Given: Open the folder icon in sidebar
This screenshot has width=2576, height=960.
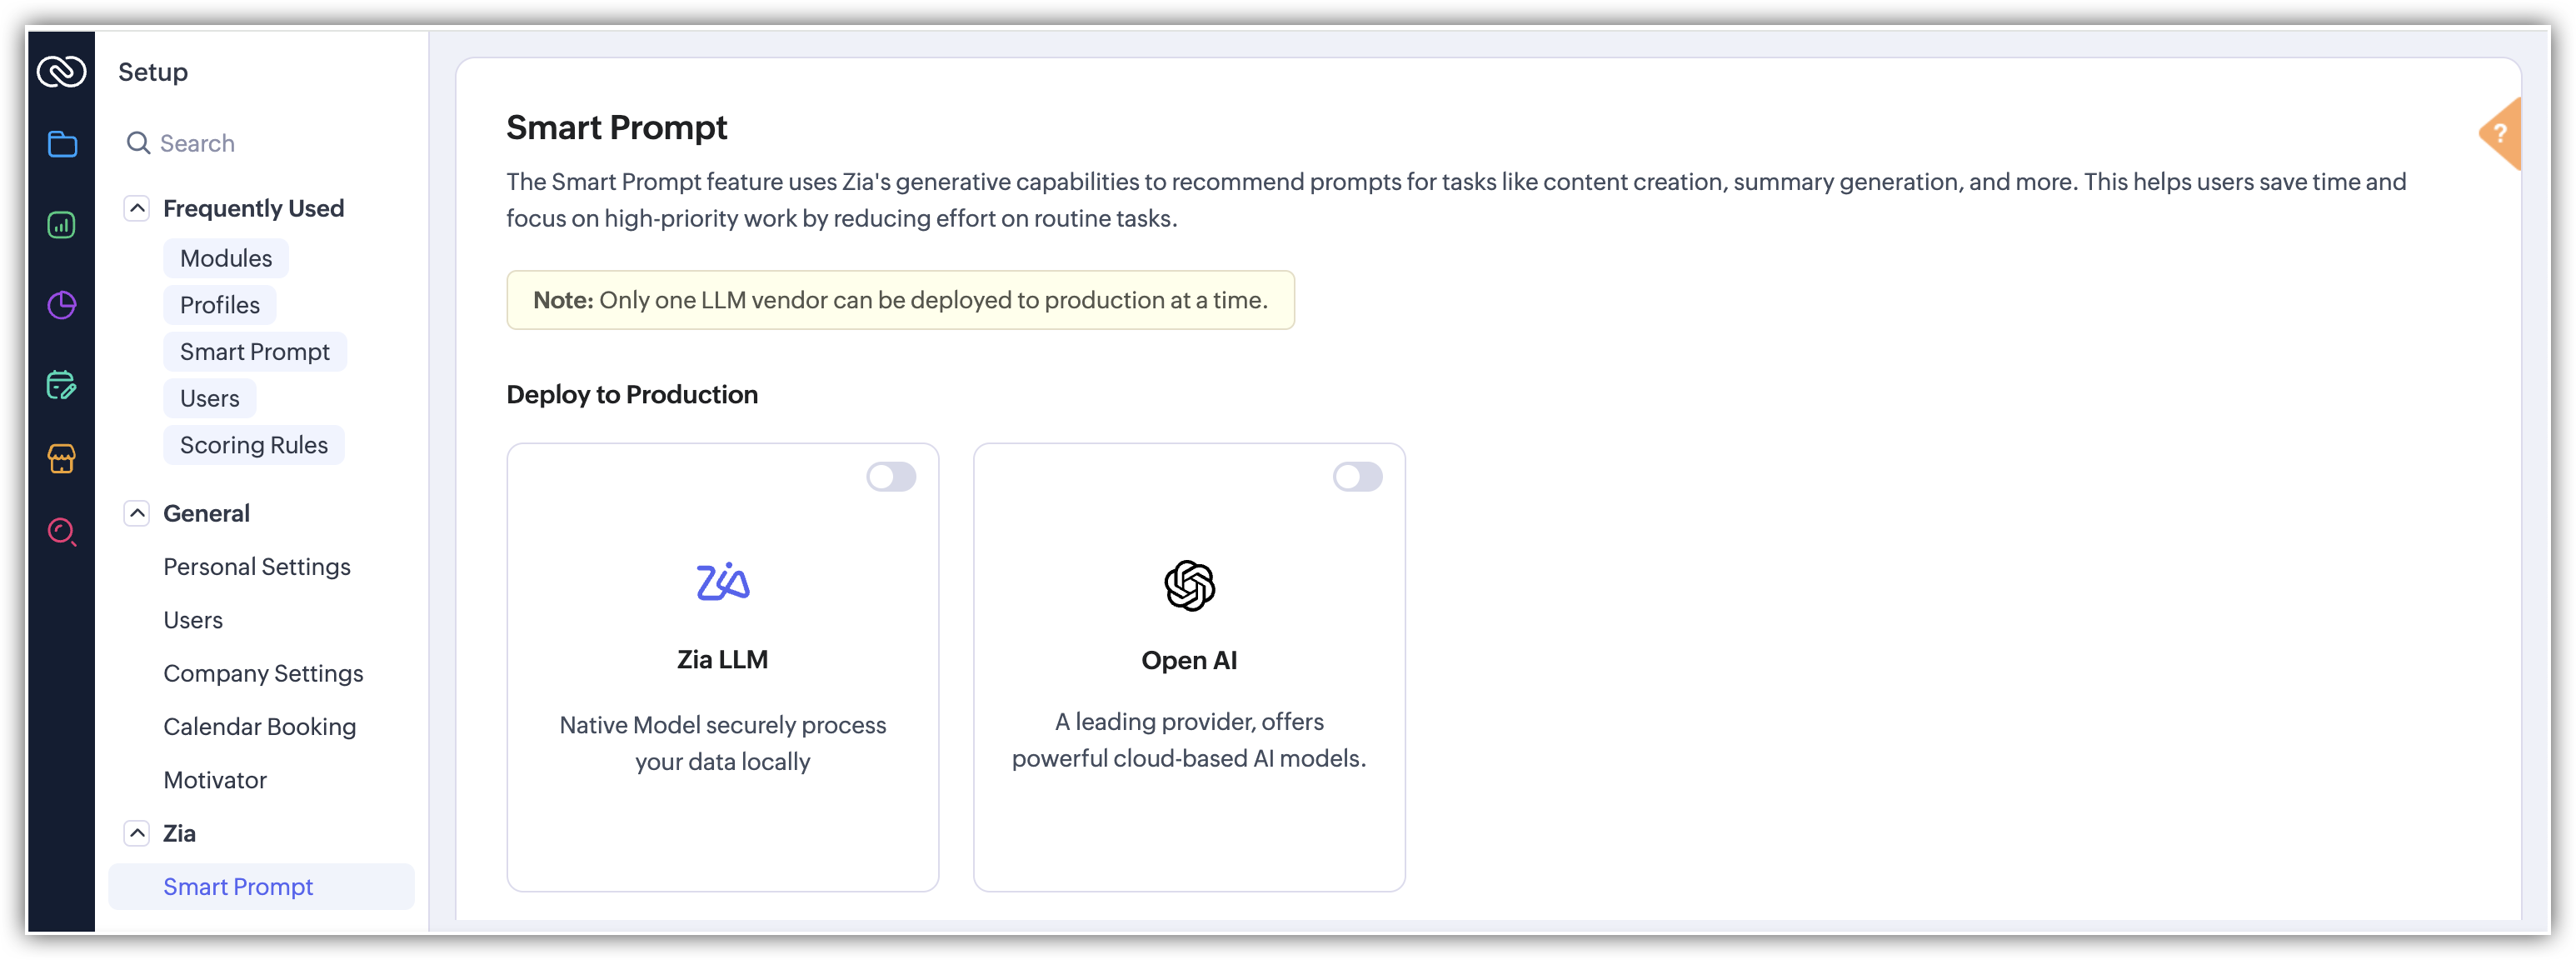Looking at the screenshot, I should 62,144.
